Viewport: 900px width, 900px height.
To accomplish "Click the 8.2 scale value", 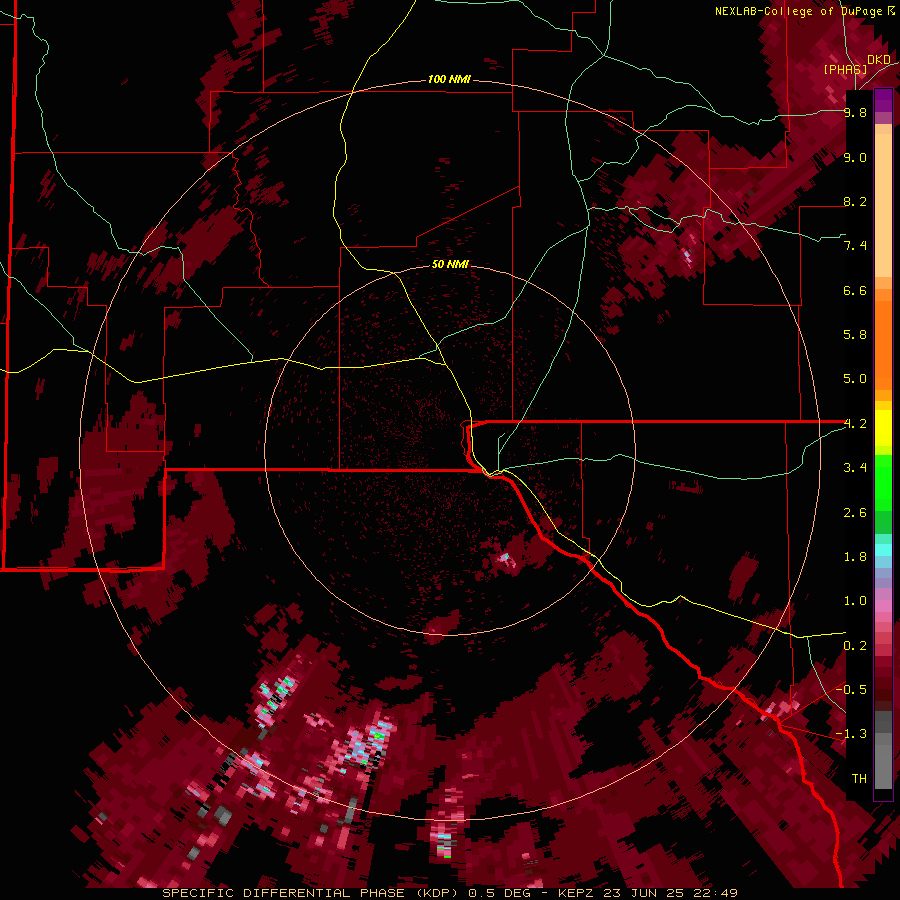I will point(855,201).
